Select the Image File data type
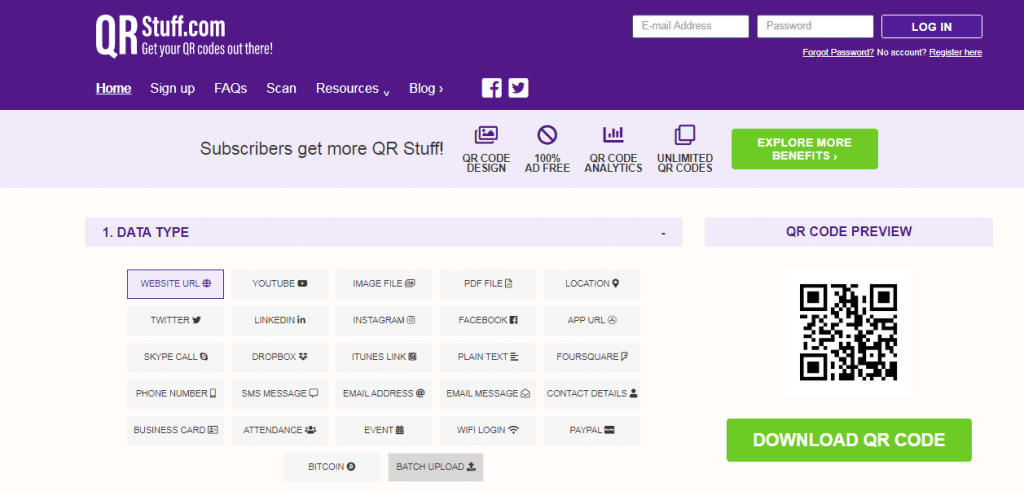 tap(384, 284)
